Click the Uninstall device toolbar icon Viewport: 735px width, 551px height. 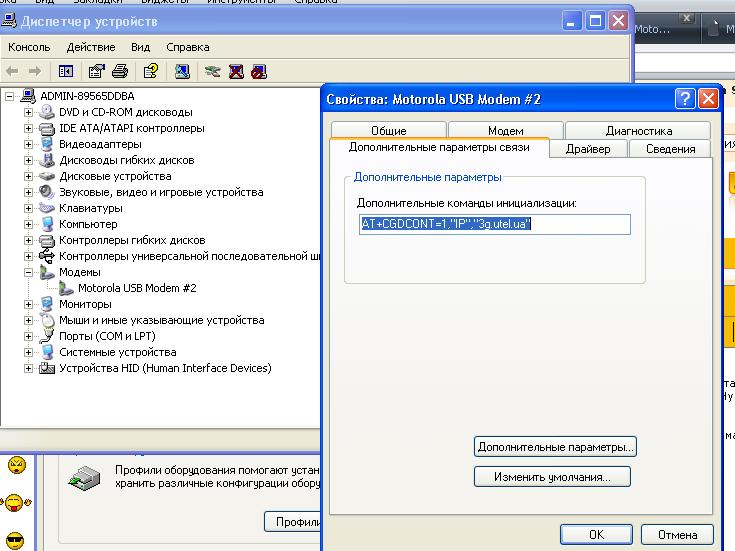[236, 71]
